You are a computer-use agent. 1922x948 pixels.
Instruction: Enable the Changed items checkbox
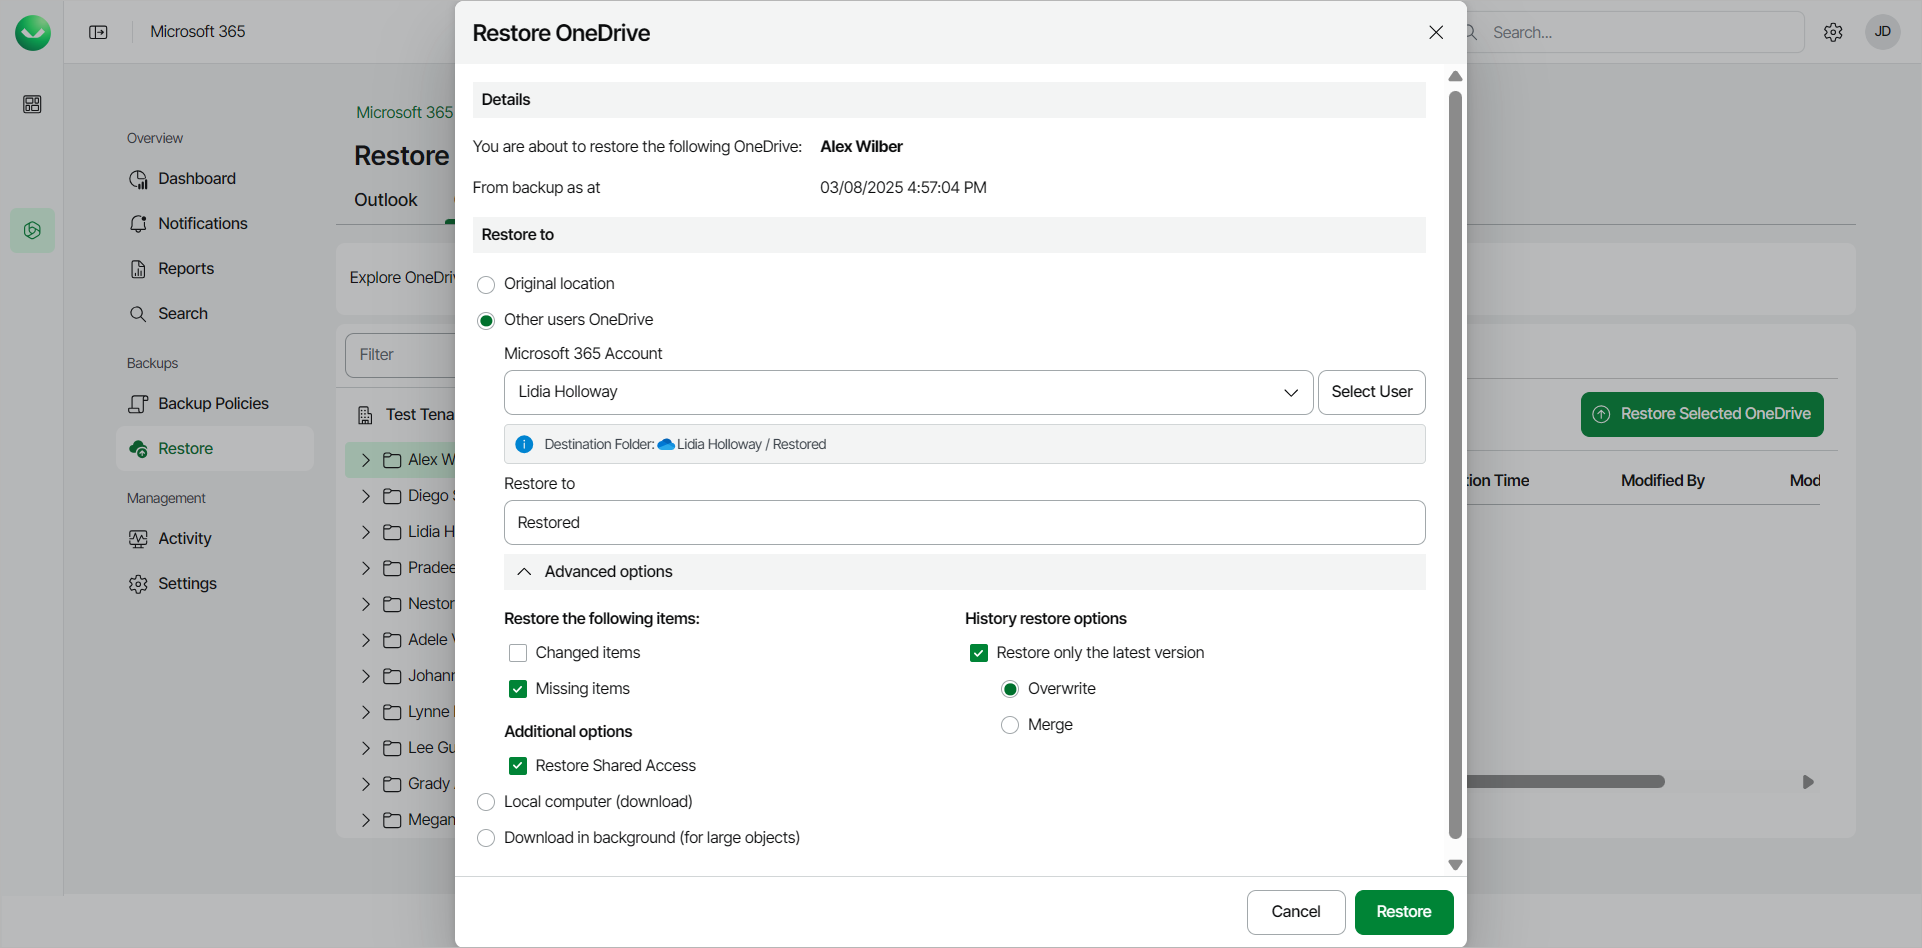[518, 653]
